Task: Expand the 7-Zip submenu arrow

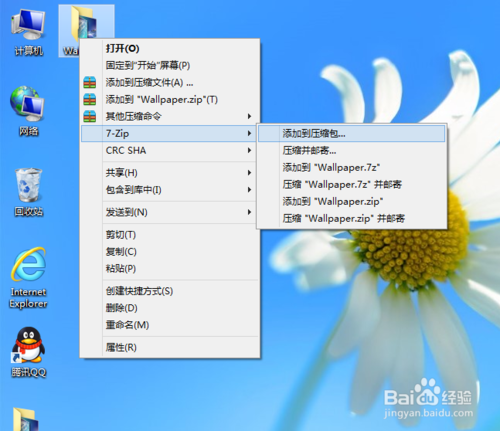Action: (249, 133)
